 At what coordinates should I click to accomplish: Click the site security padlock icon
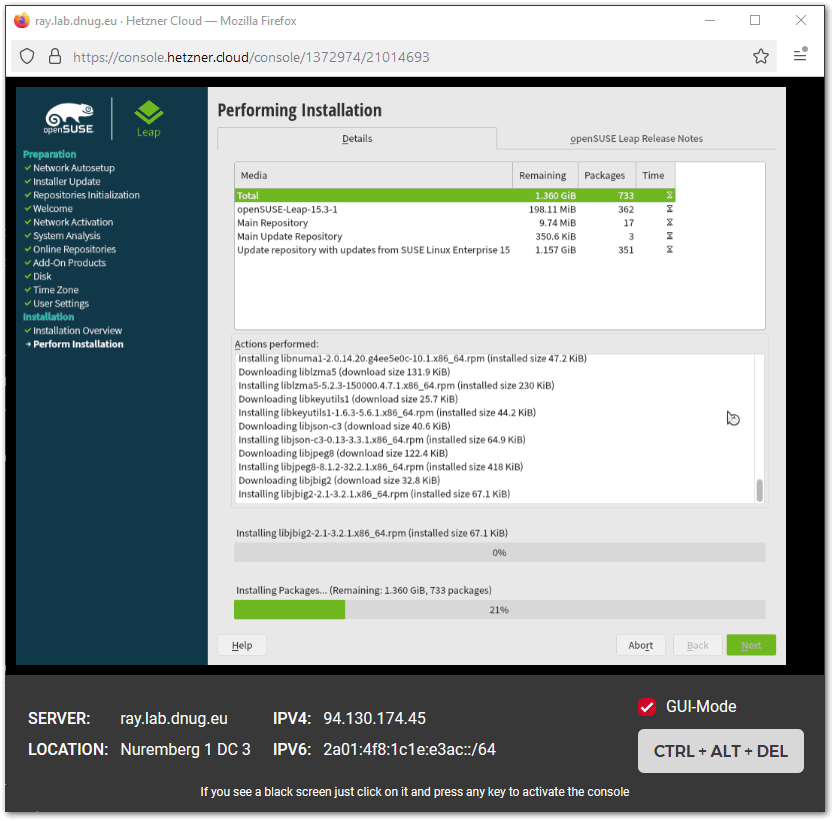pos(55,56)
